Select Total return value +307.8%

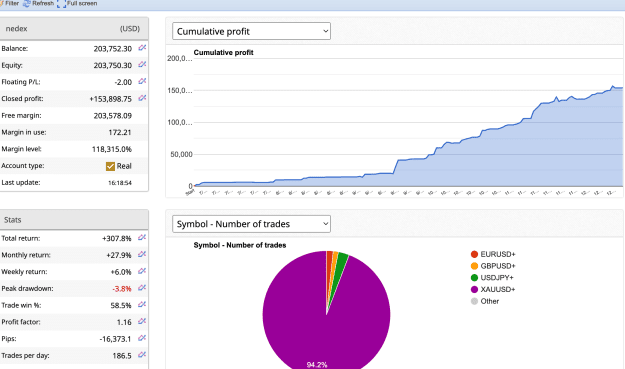point(116,238)
